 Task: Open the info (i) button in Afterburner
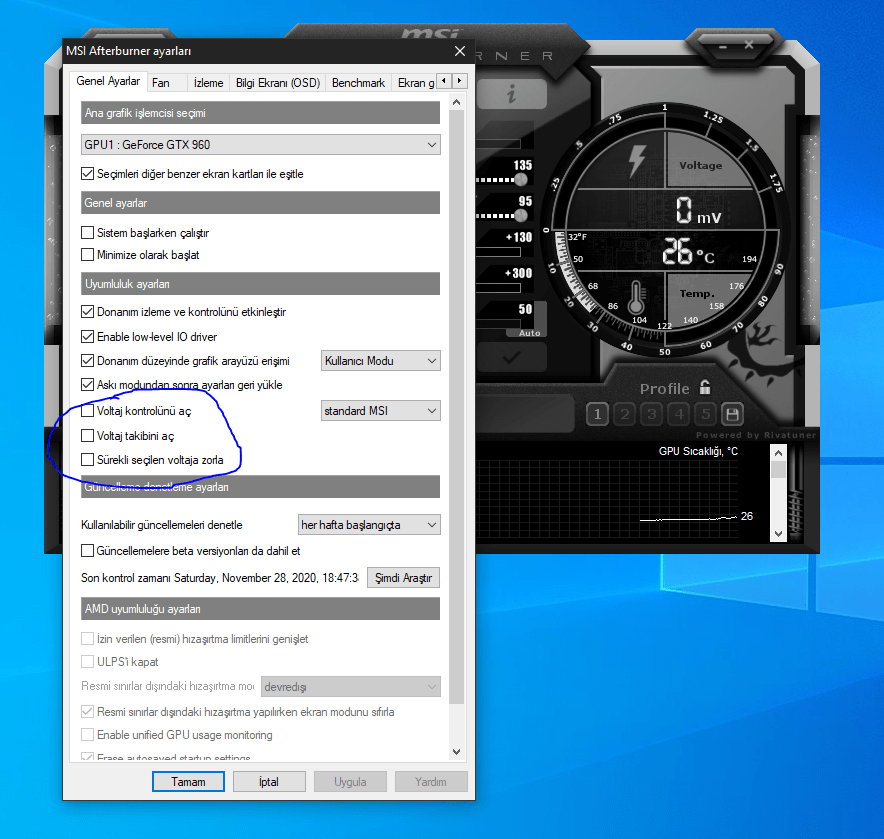click(x=511, y=94)
